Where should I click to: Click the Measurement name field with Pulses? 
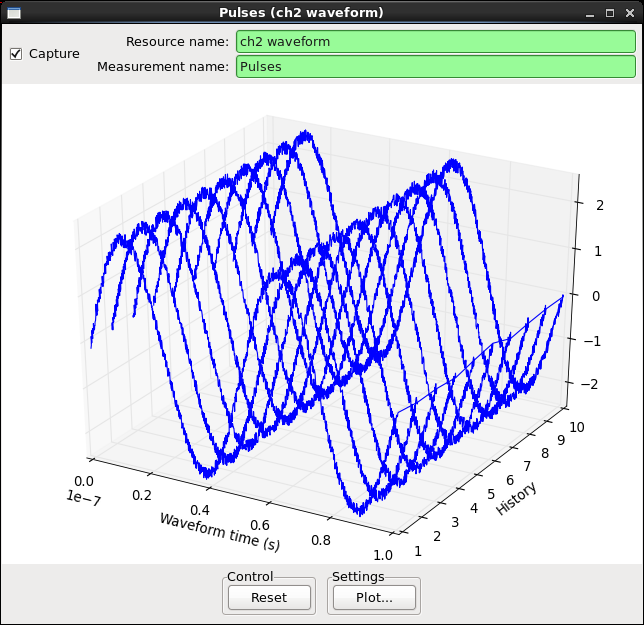pyautogui.click(x=436, y=67)
